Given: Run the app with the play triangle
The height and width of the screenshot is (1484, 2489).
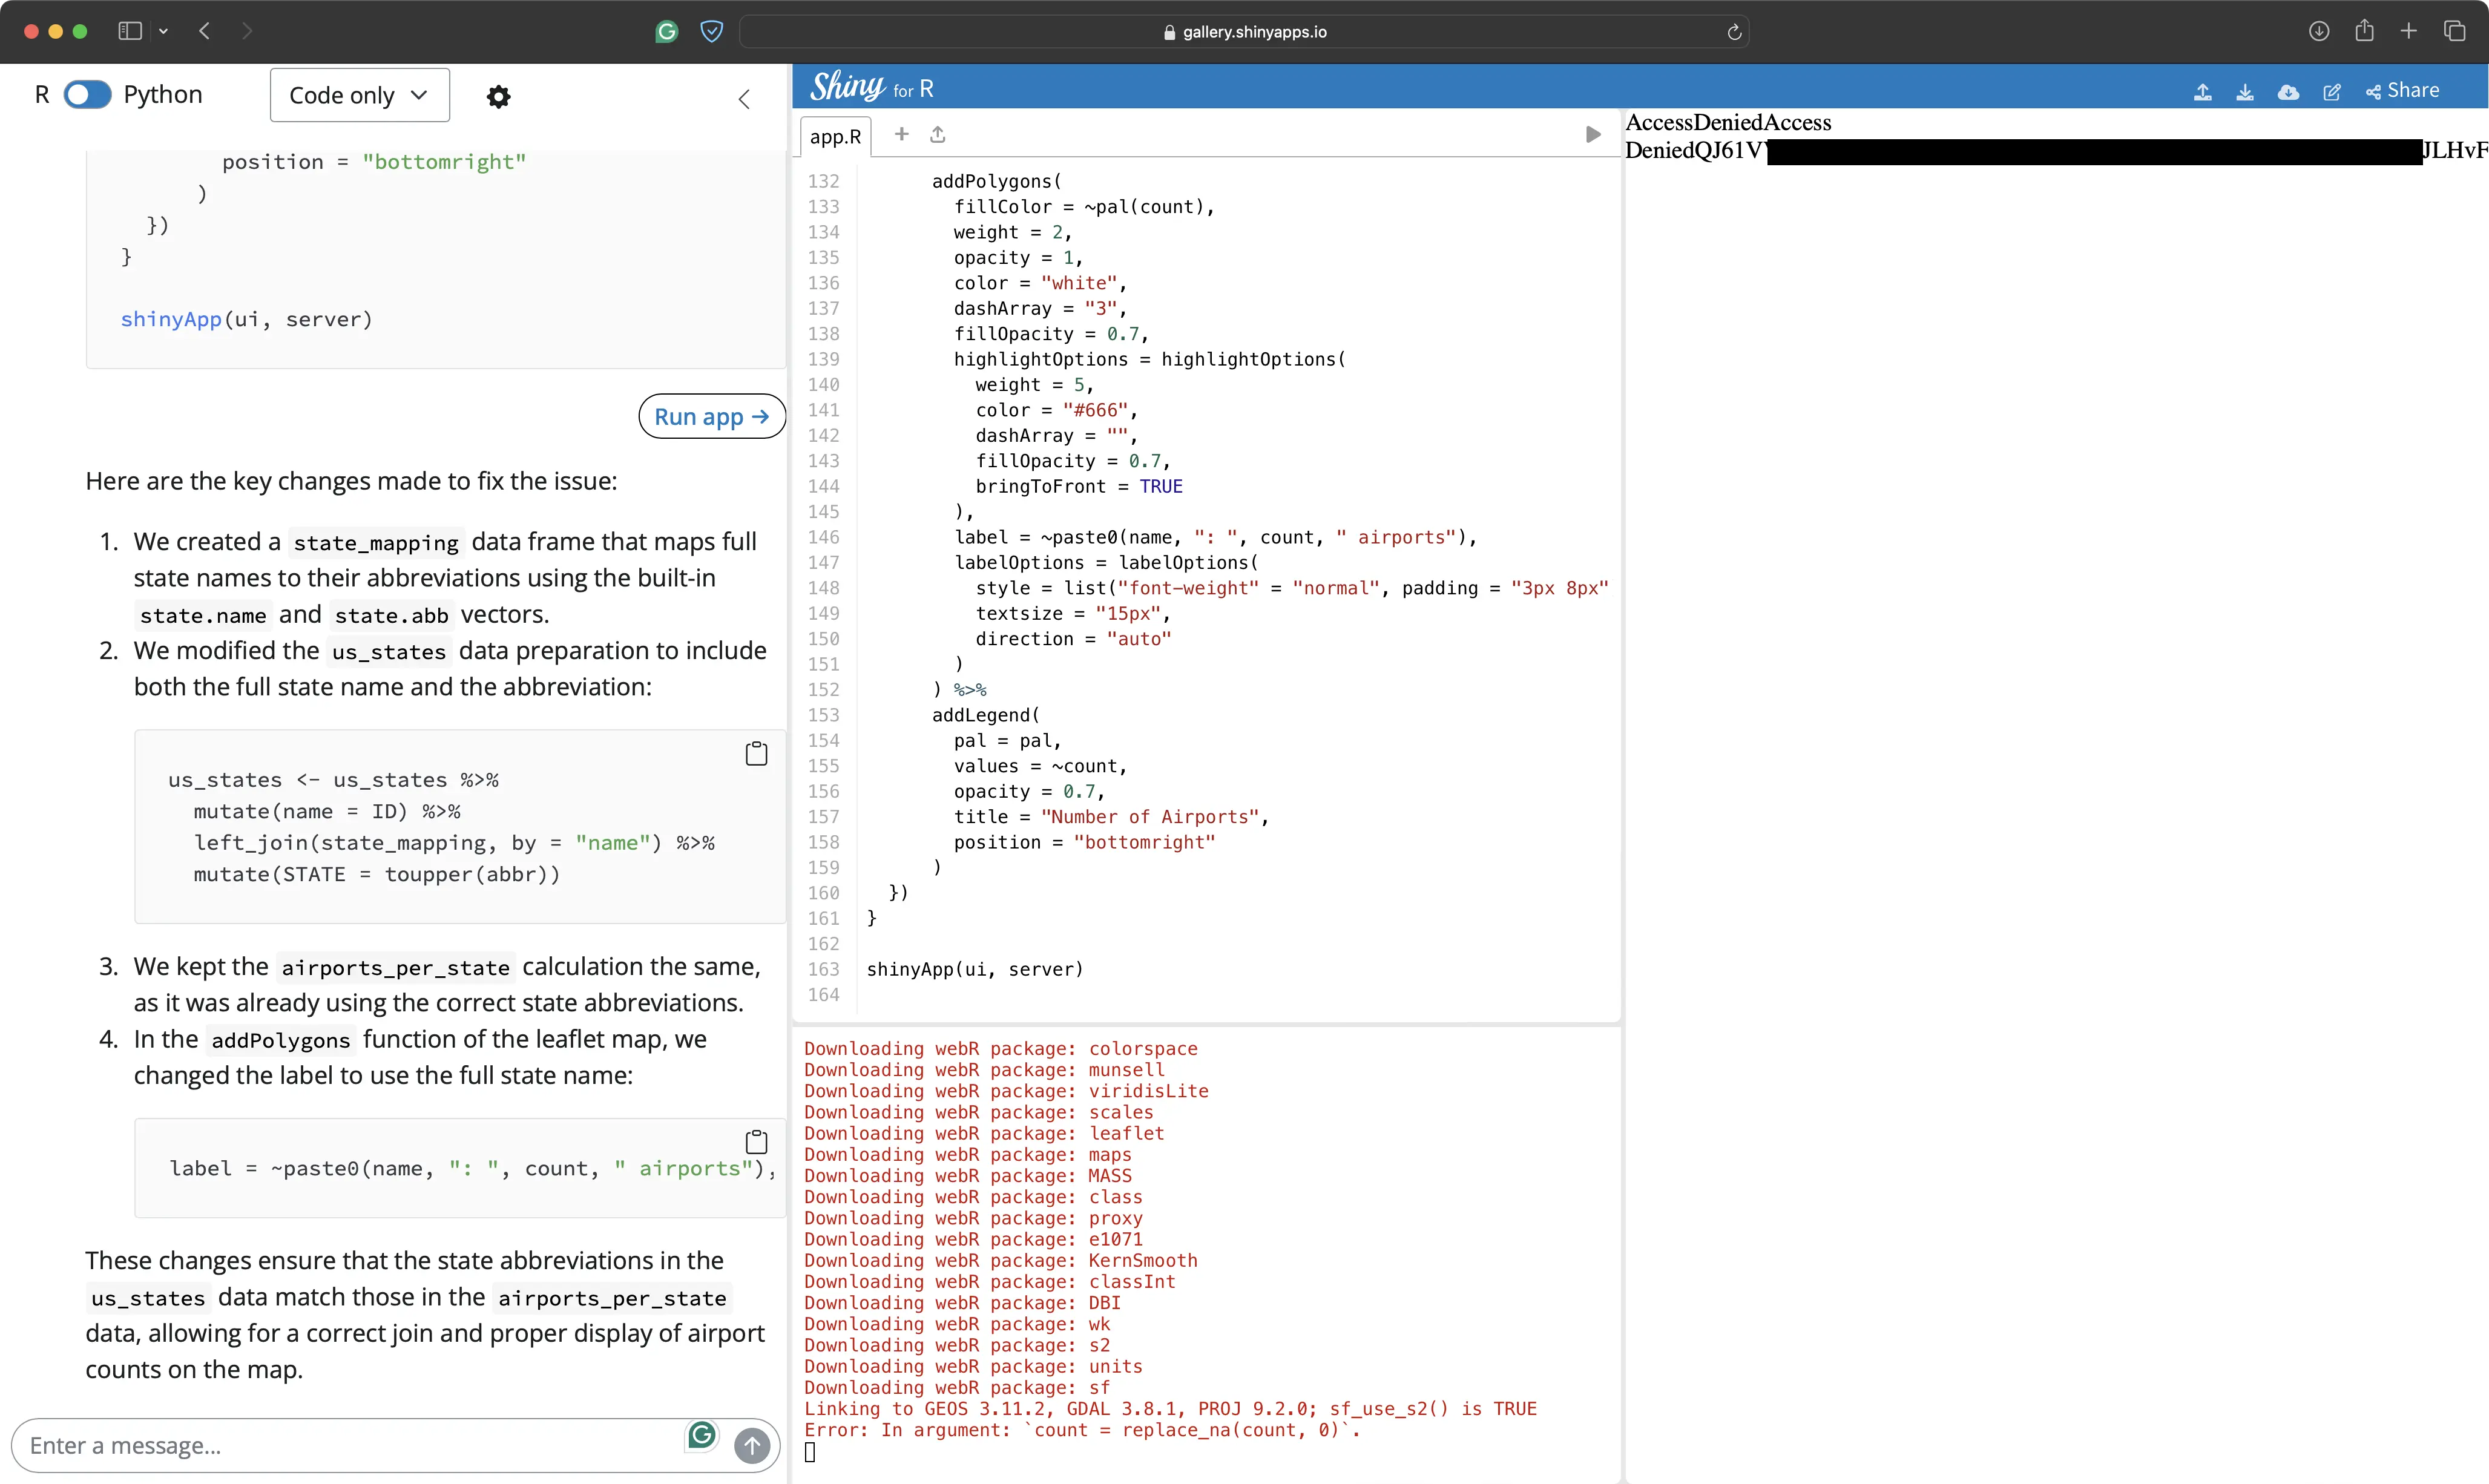Looking at the screenshot, I should [1593, 134].
